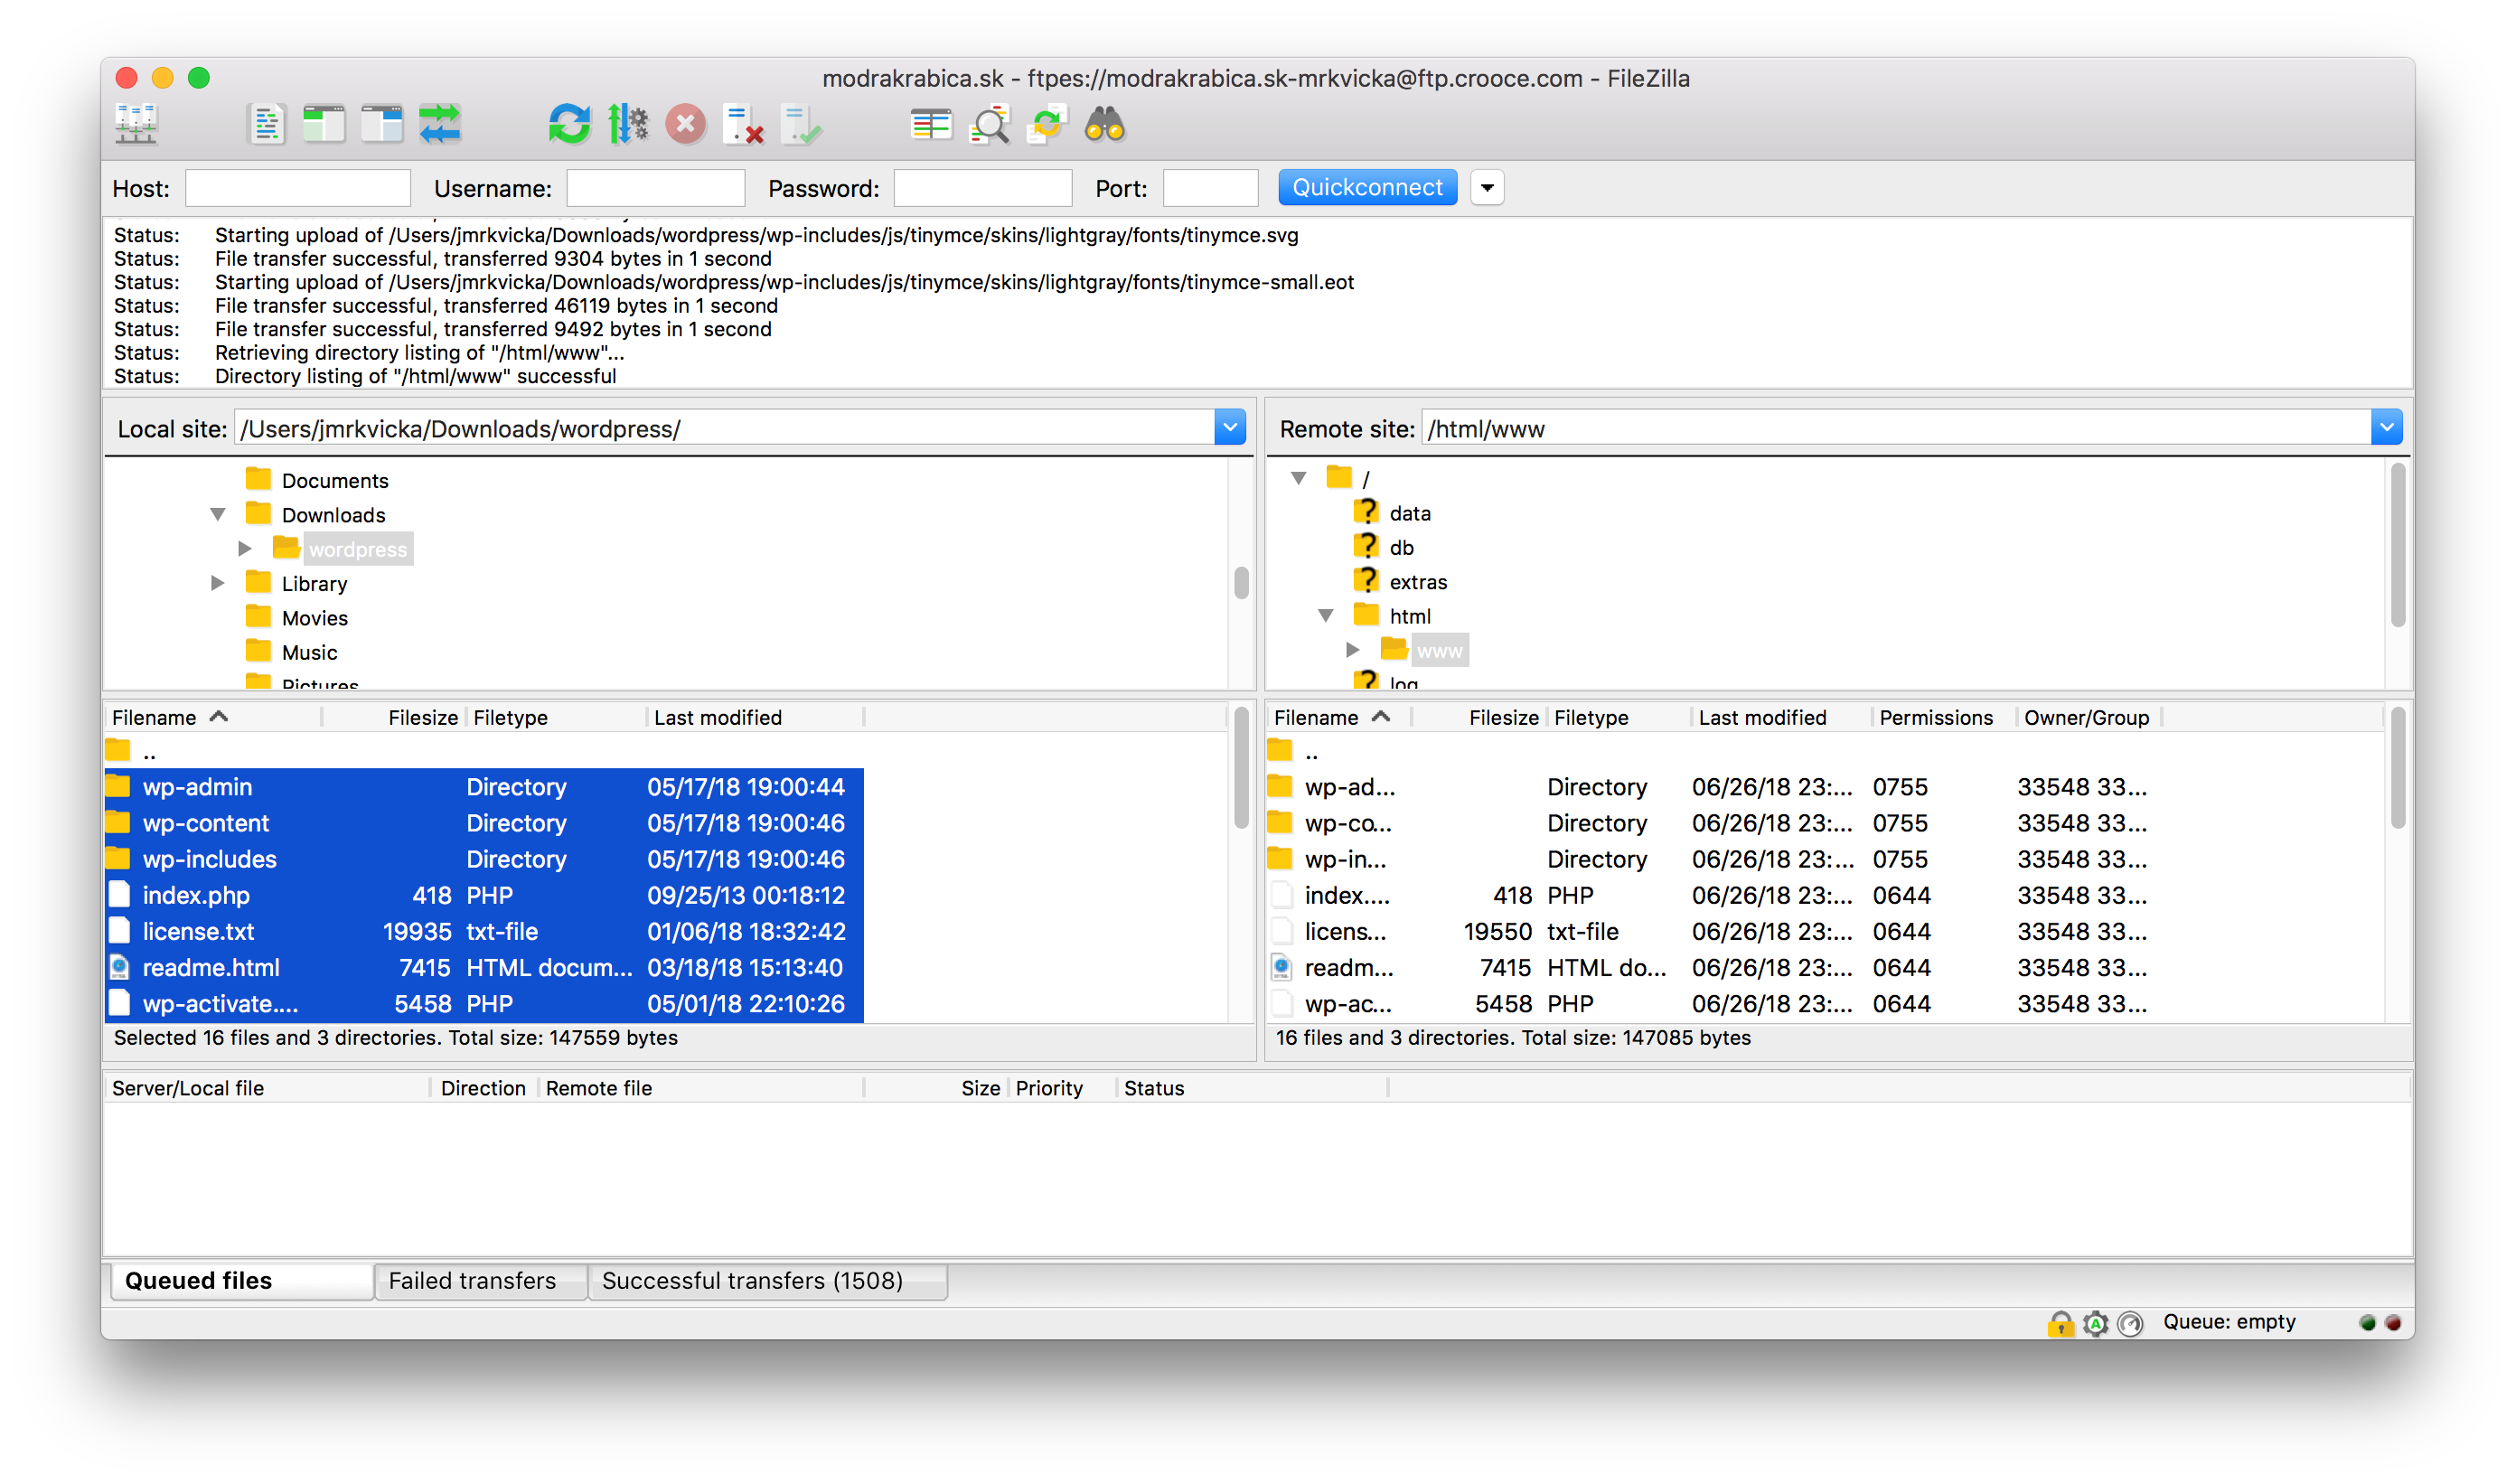Click the readme.html file icon in local list

pyautogui.click(x=119, y=967)
